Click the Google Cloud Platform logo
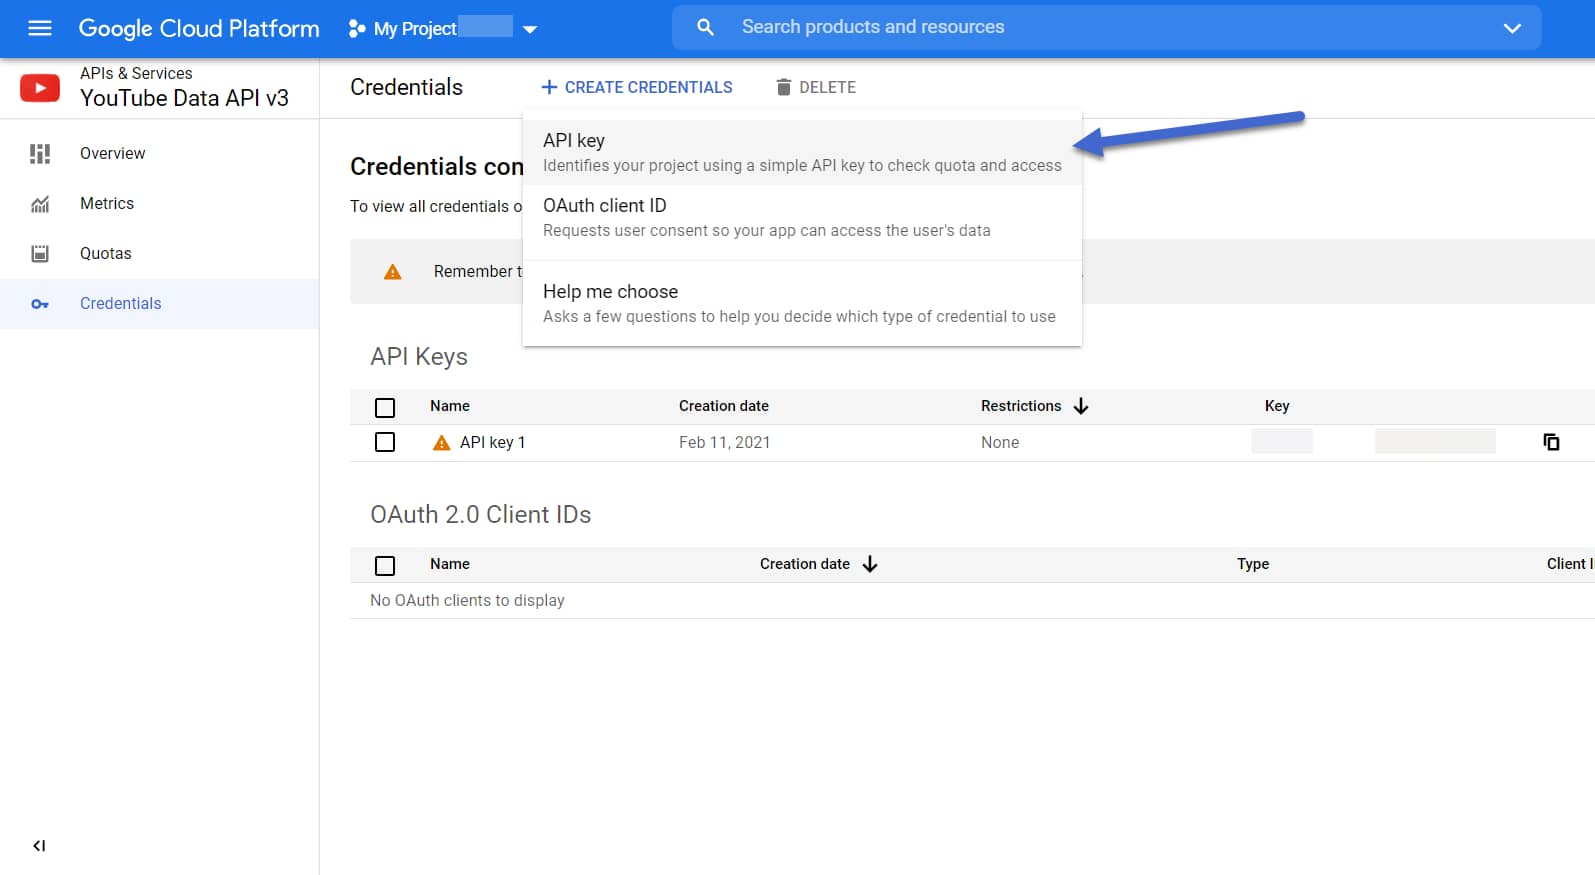1595x875 pixels. pos(199,28)
